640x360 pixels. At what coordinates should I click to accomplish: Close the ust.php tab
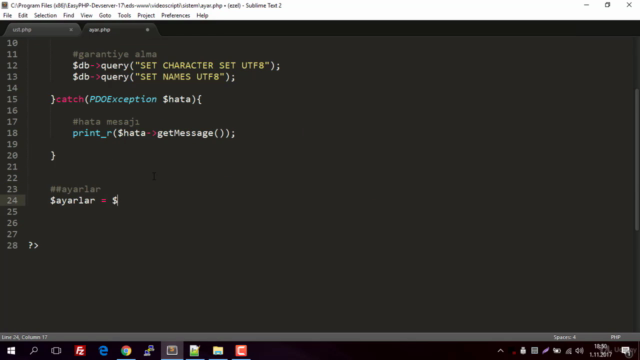coord(71,30)
